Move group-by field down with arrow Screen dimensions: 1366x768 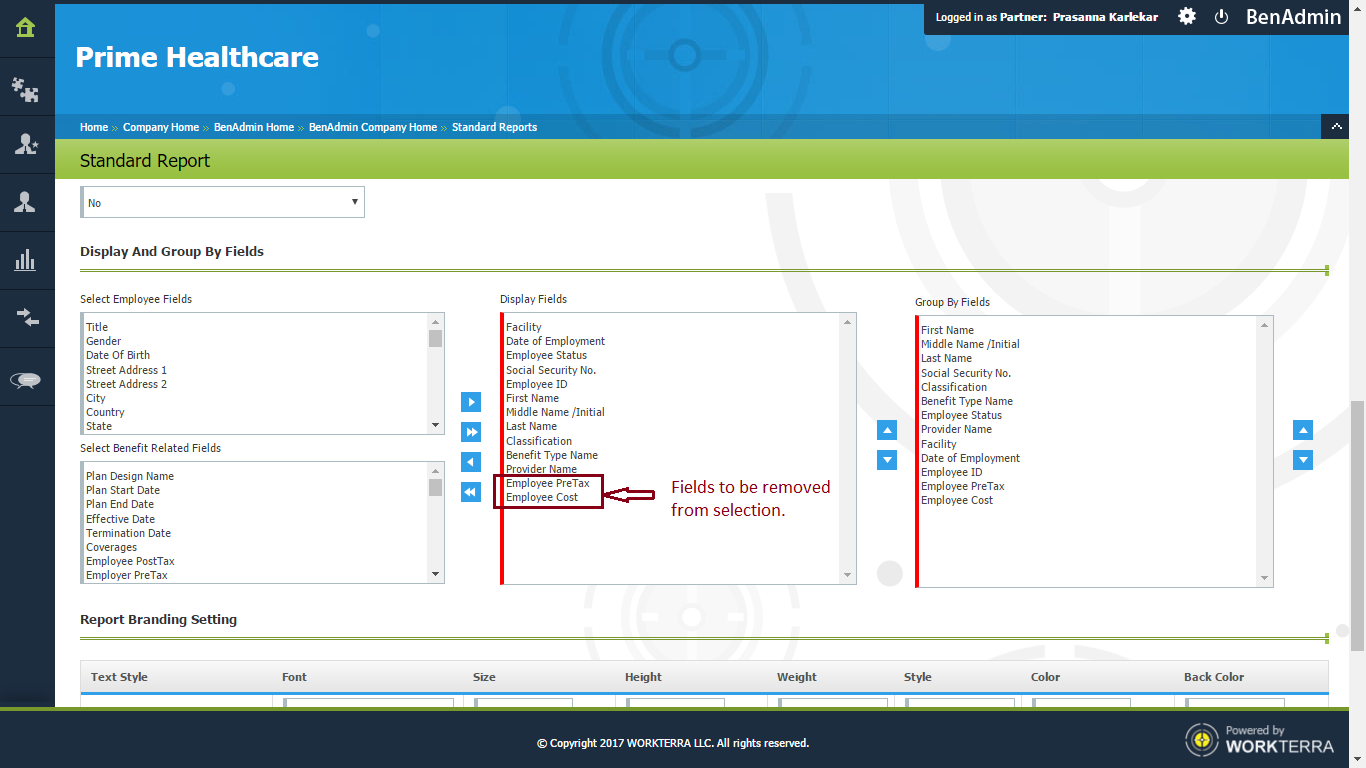click(1303, 460)
